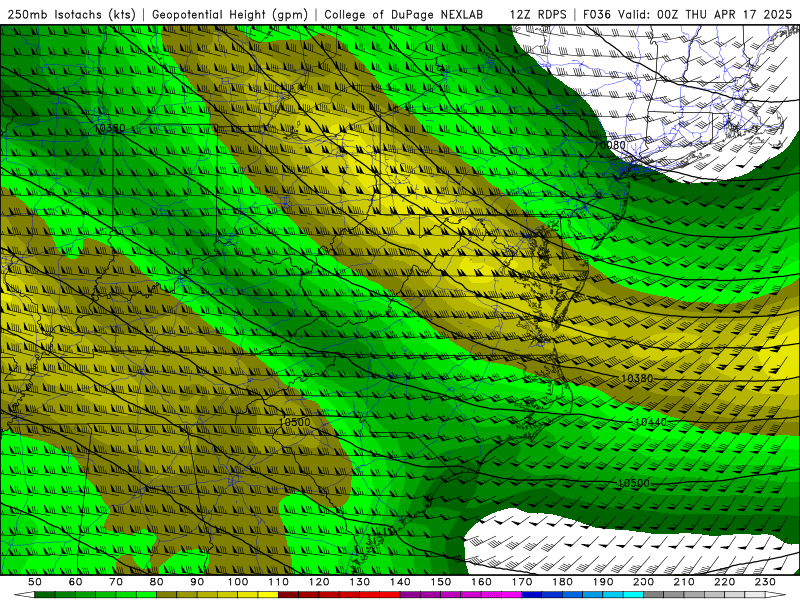
Task: Click the dark blue swatch just right of 170
Action: pos(532,595)
